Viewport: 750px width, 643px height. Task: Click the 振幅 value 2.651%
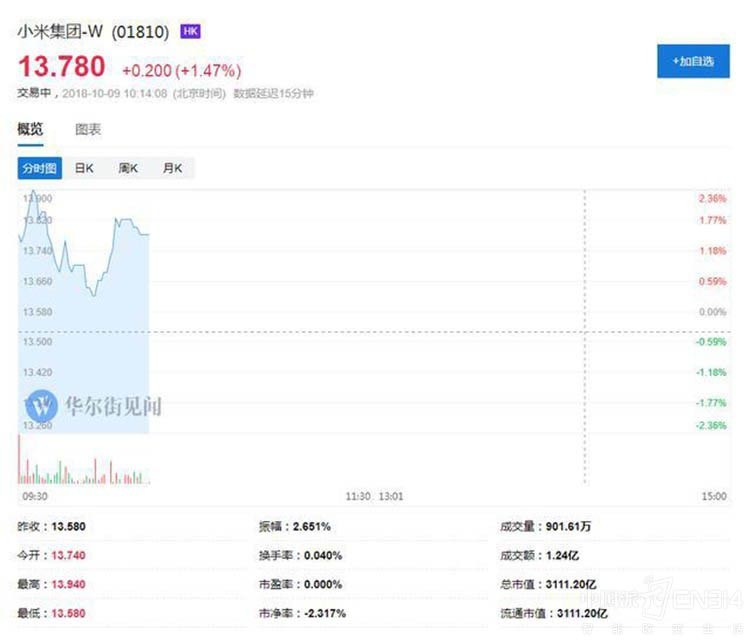click(x=310, y=526)
